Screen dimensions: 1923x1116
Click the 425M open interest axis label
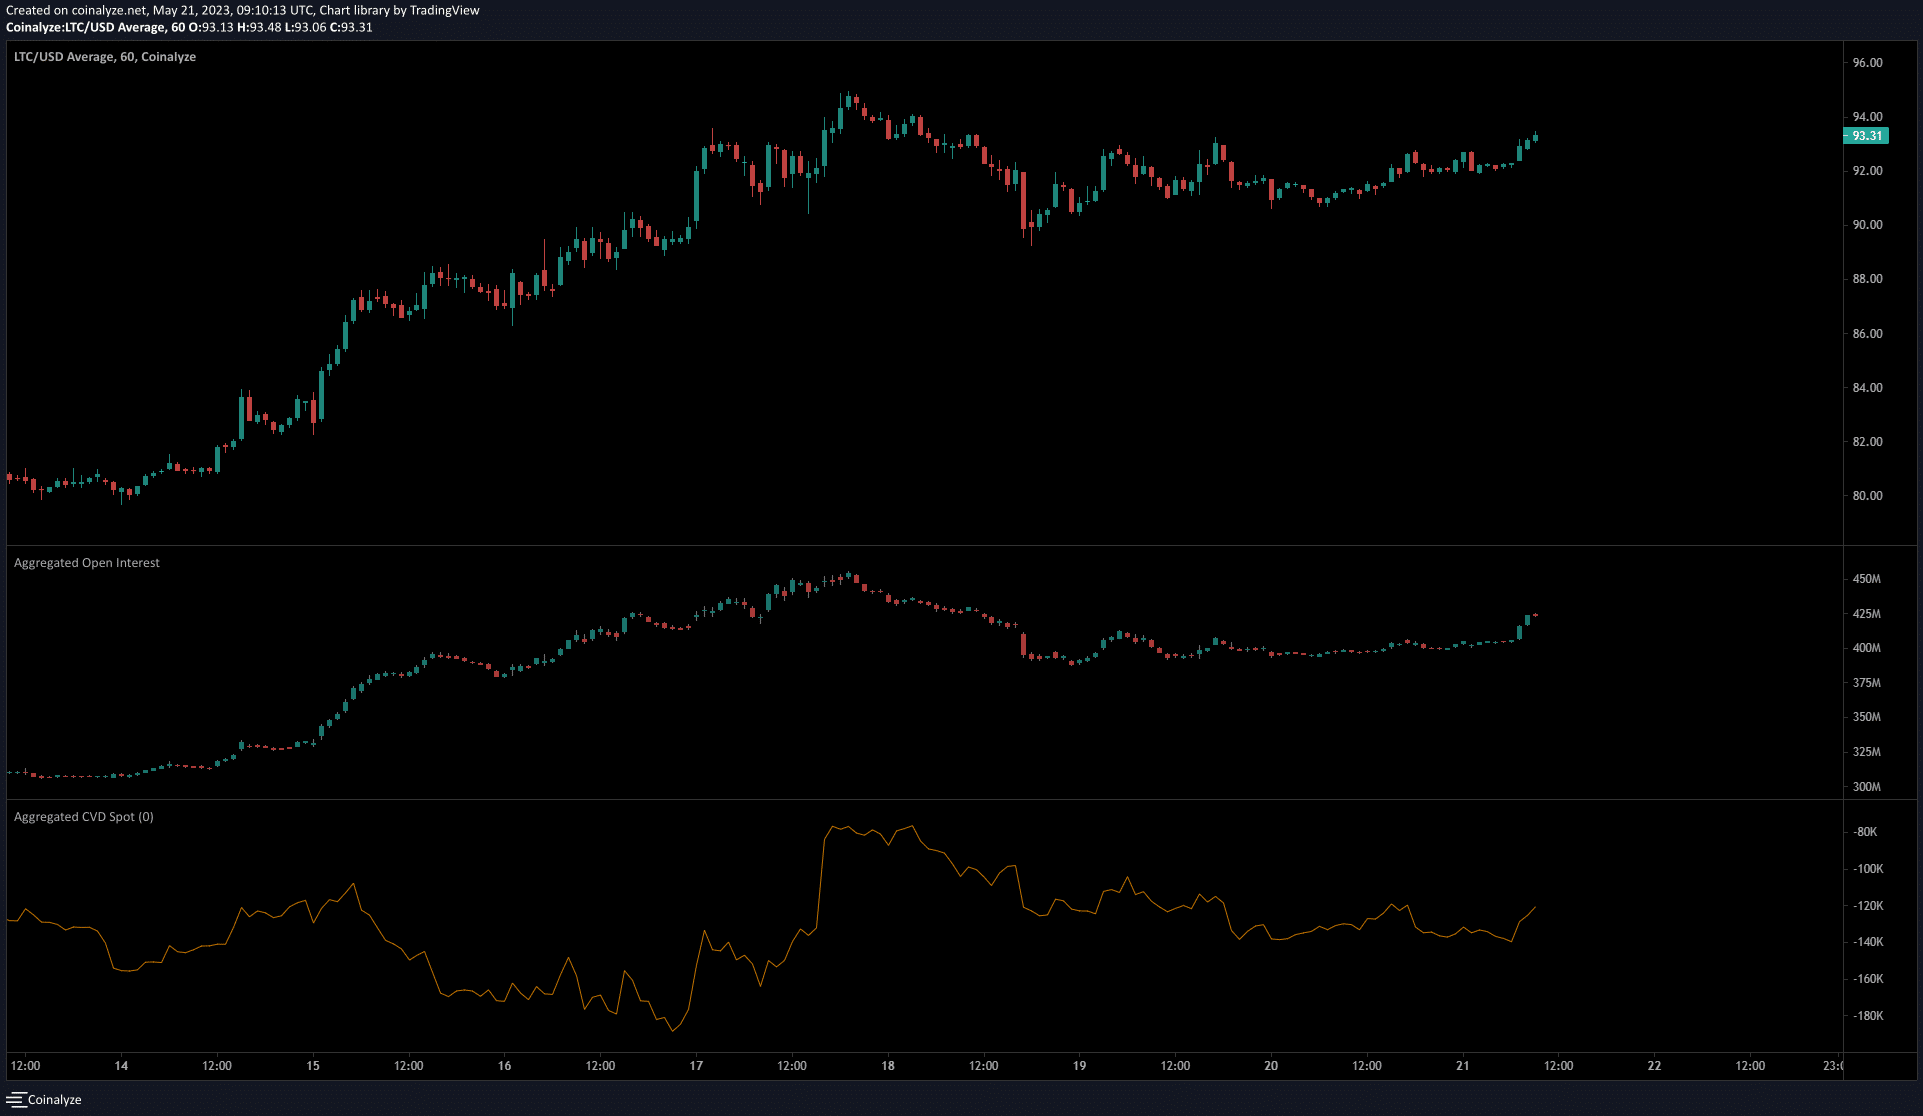(1866, 614)
